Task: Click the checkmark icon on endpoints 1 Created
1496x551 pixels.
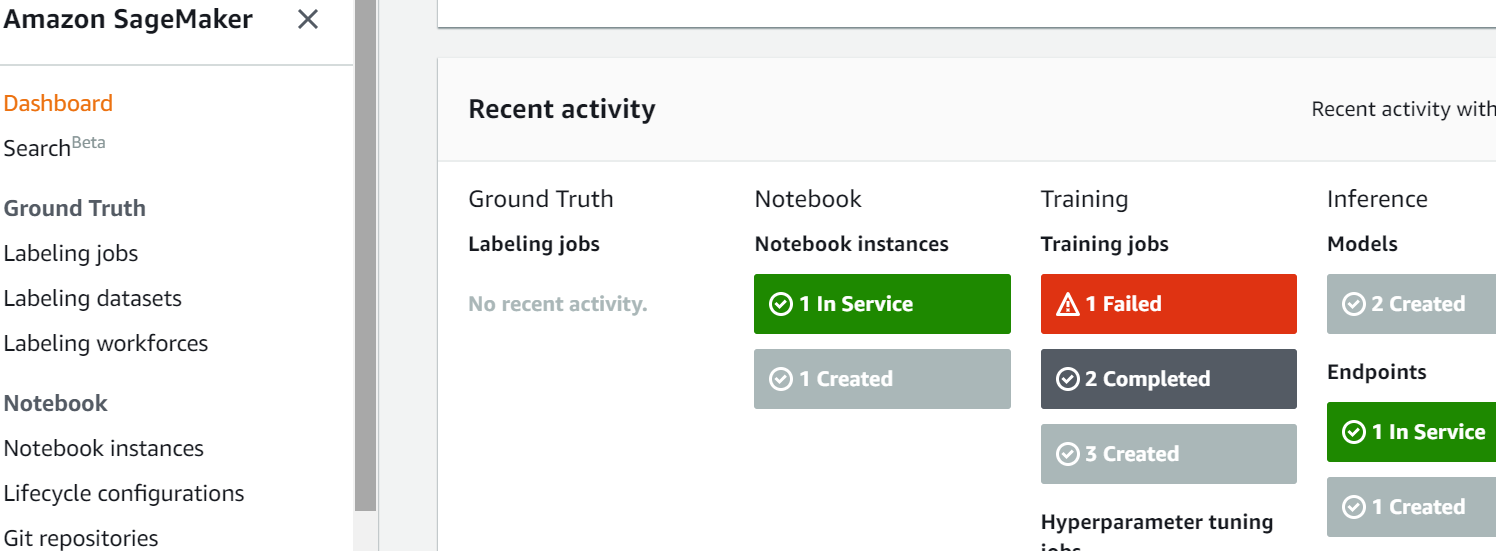Action: point(1354,507)
